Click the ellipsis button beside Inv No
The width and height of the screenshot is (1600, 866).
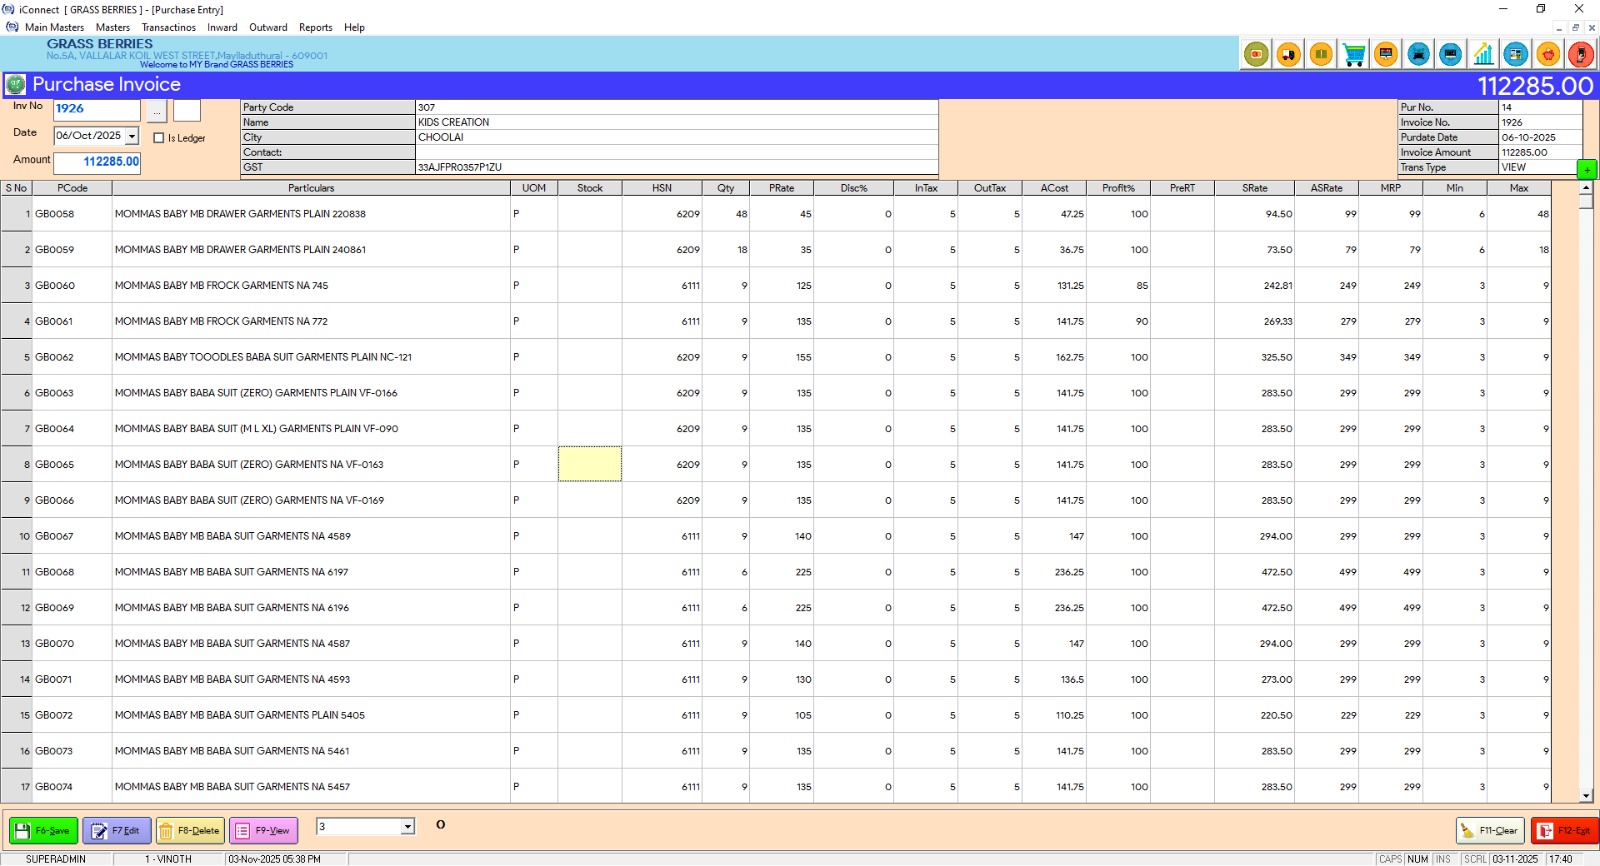point(157,111)
